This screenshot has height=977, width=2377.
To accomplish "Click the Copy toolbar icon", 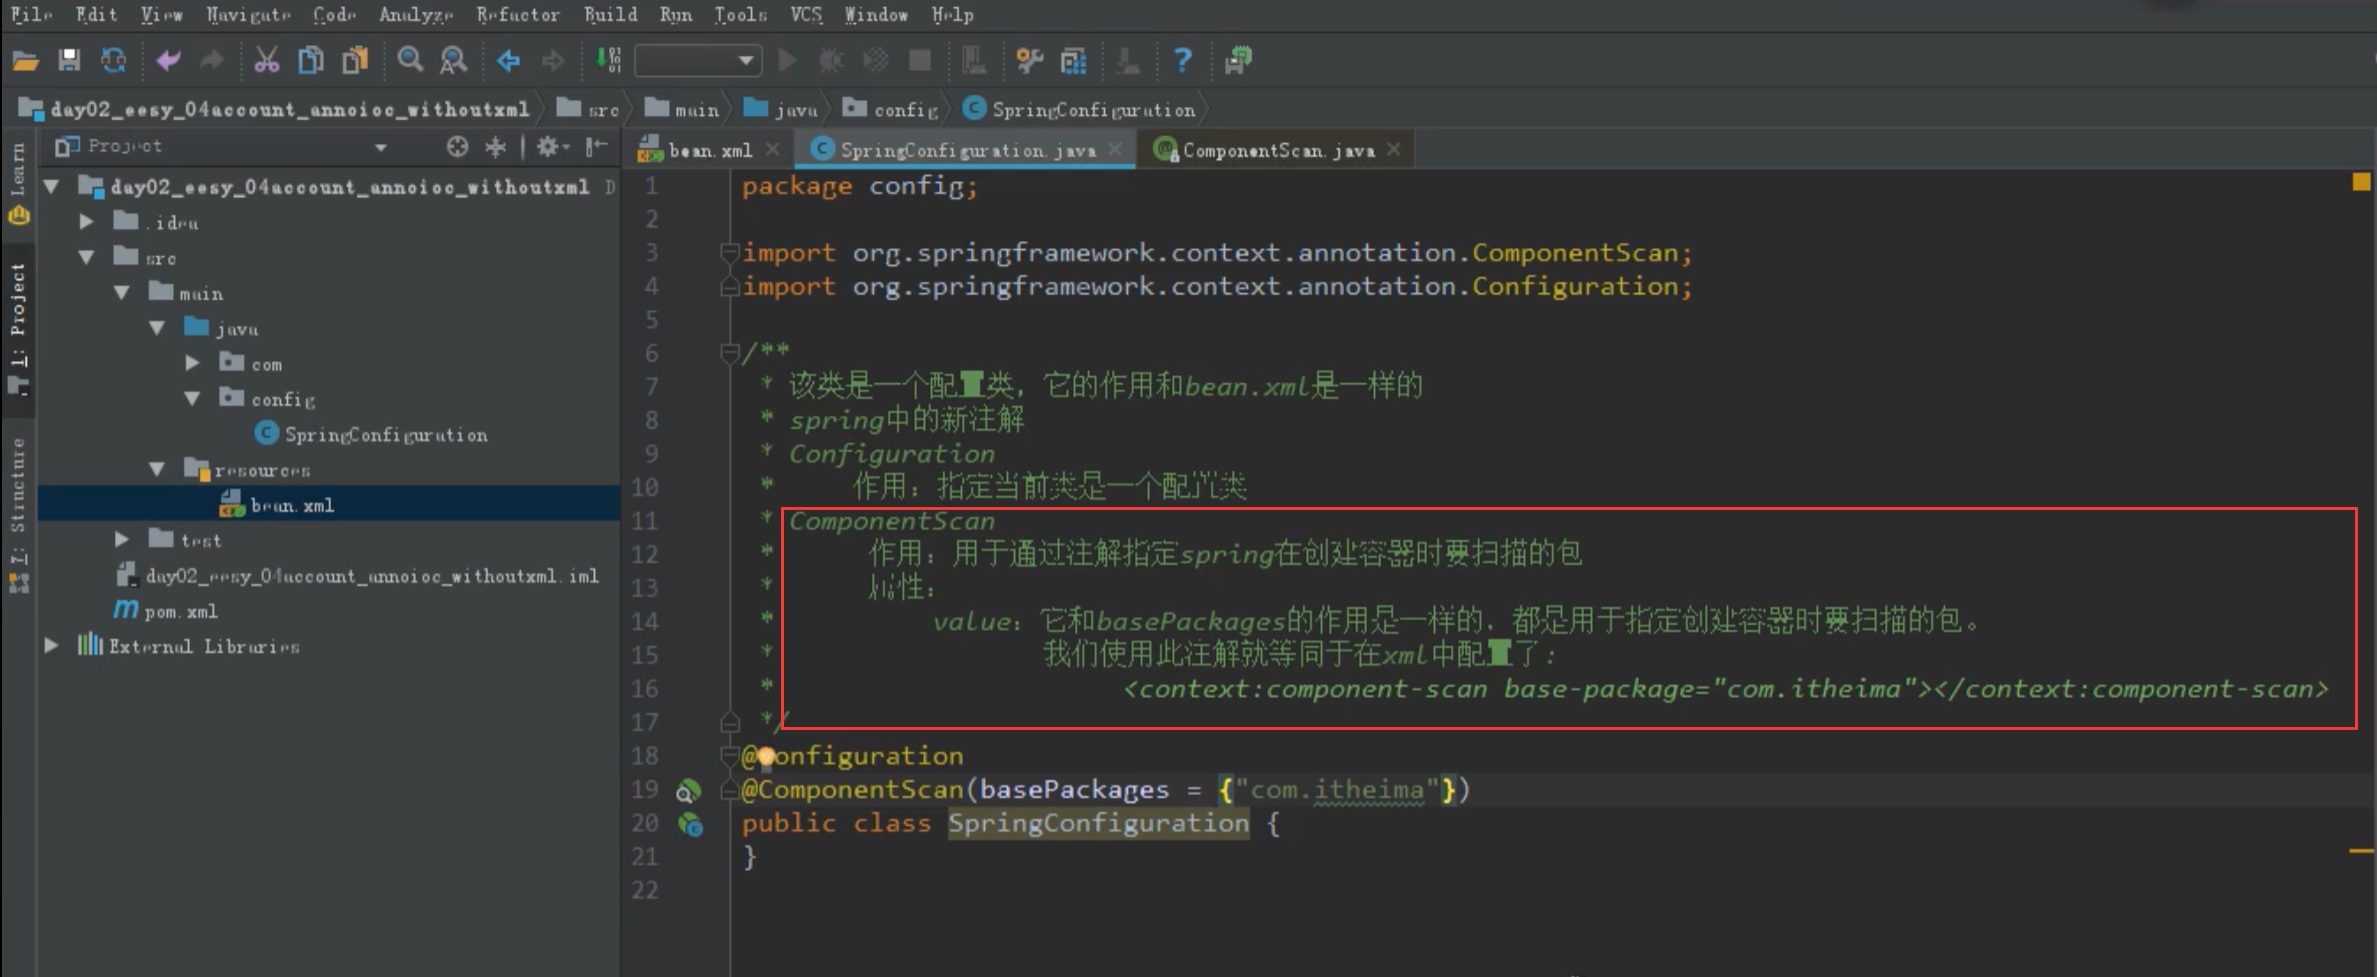I will [310, 61].
